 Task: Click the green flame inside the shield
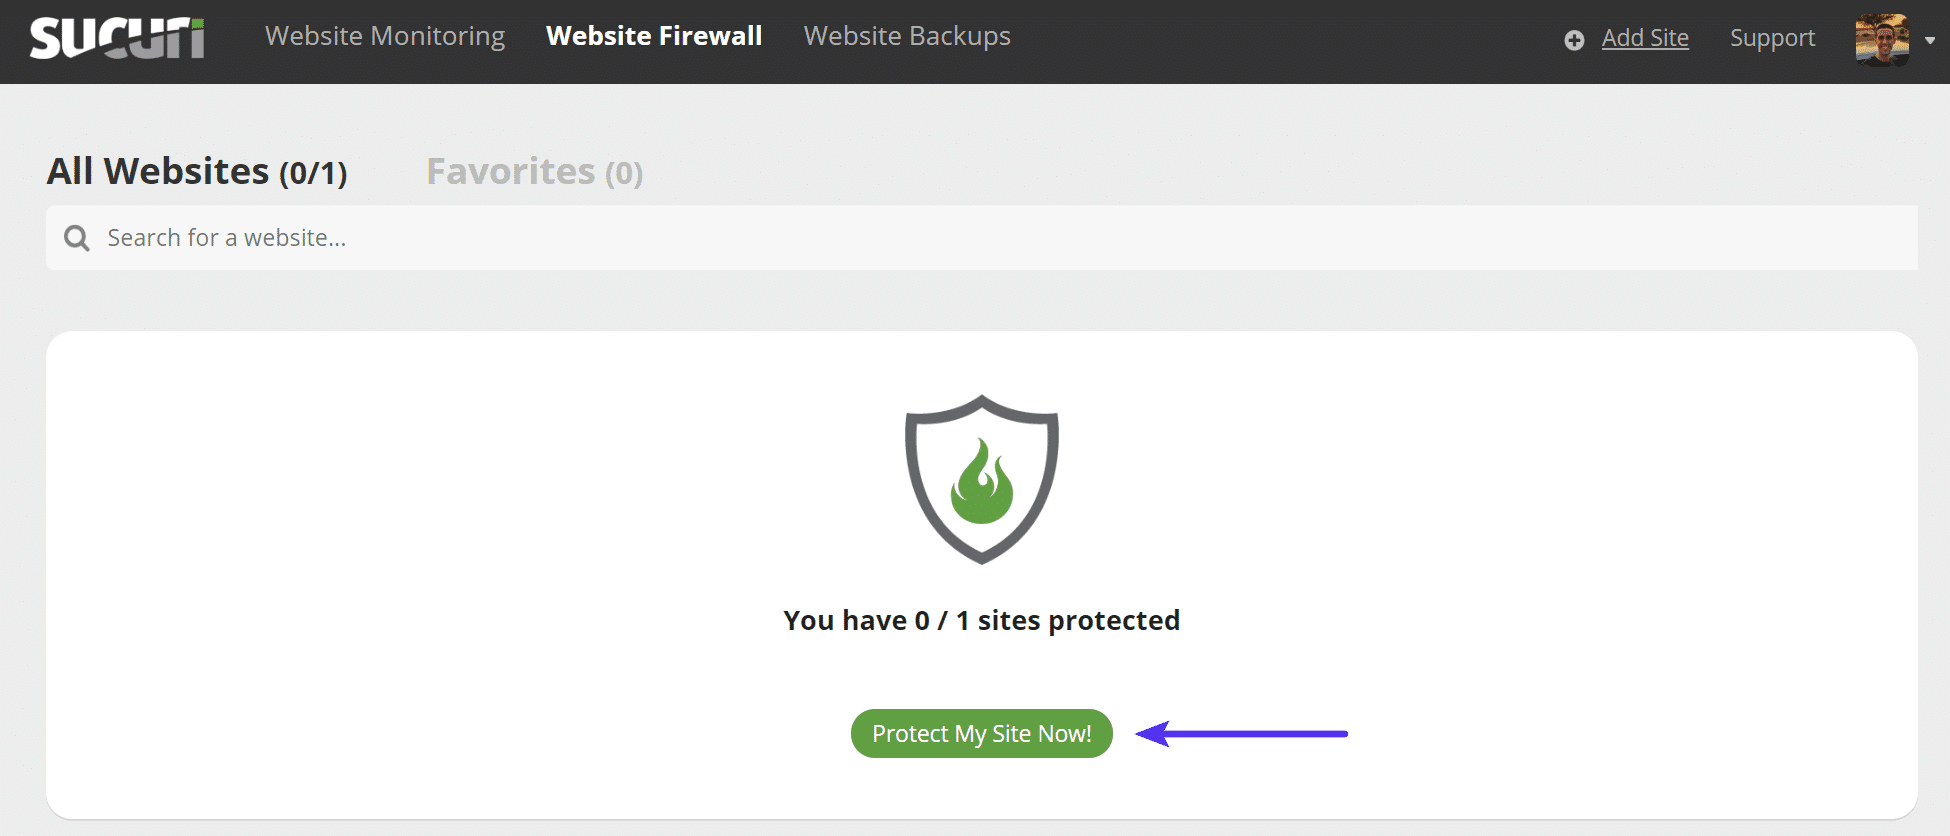click(x=981, y=485)
